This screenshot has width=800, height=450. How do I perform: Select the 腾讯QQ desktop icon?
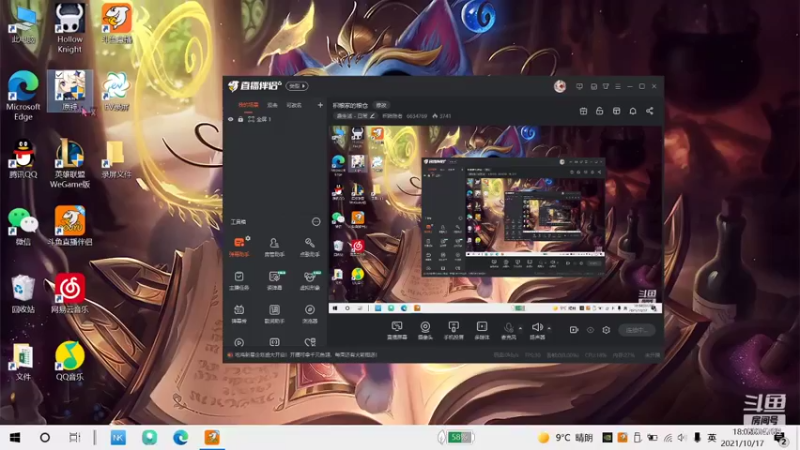point(23,159)
